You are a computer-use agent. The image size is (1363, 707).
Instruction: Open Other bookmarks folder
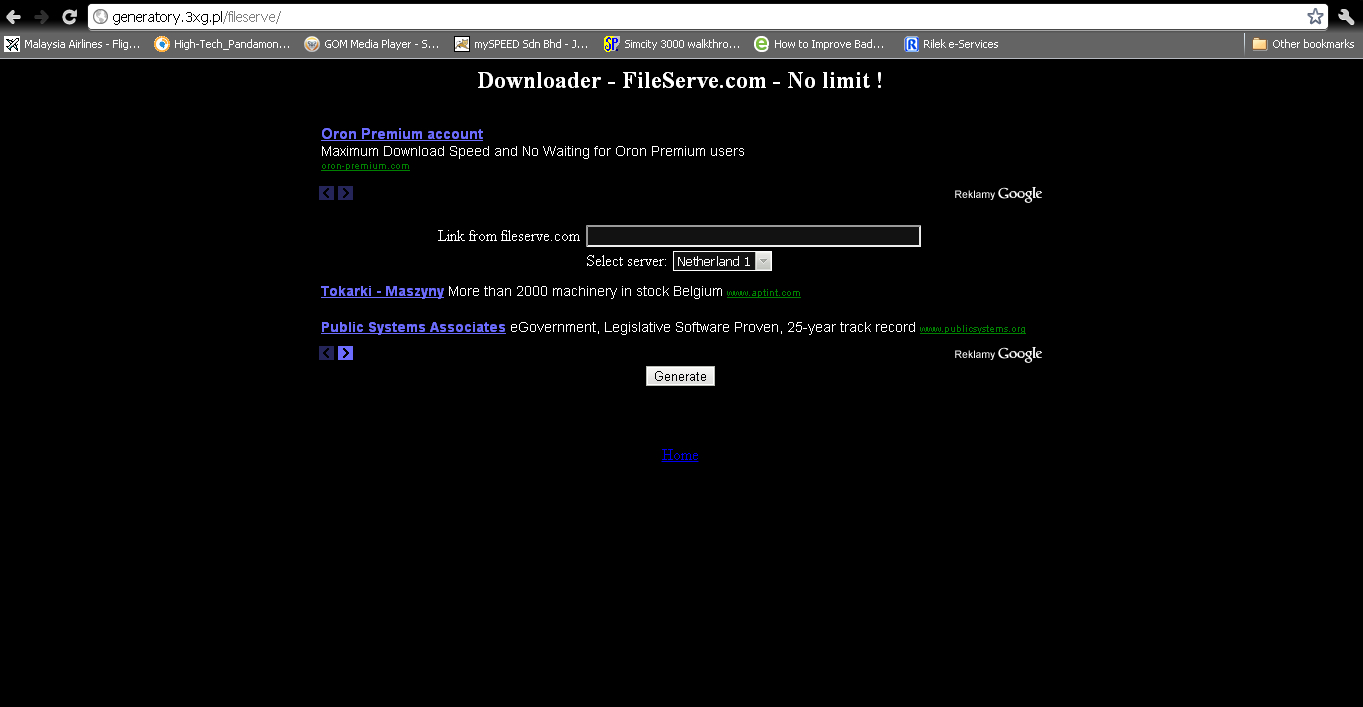1303,44
